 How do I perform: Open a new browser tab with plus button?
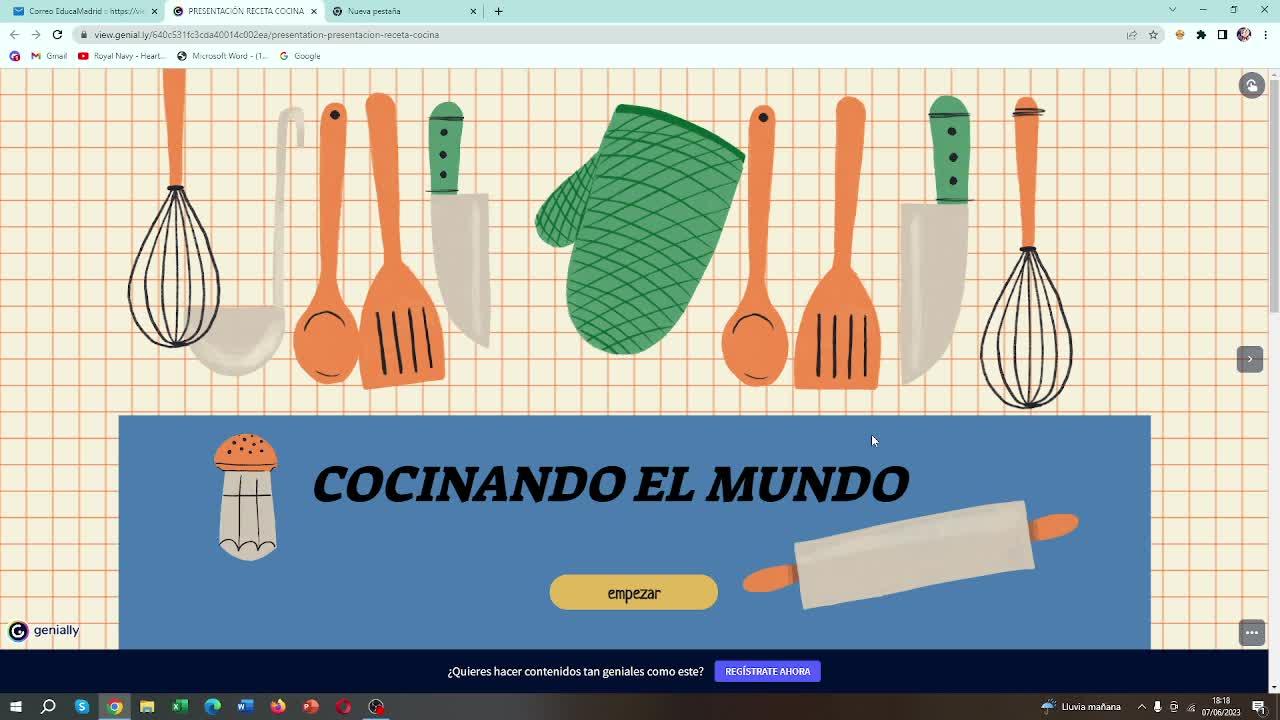498,11
